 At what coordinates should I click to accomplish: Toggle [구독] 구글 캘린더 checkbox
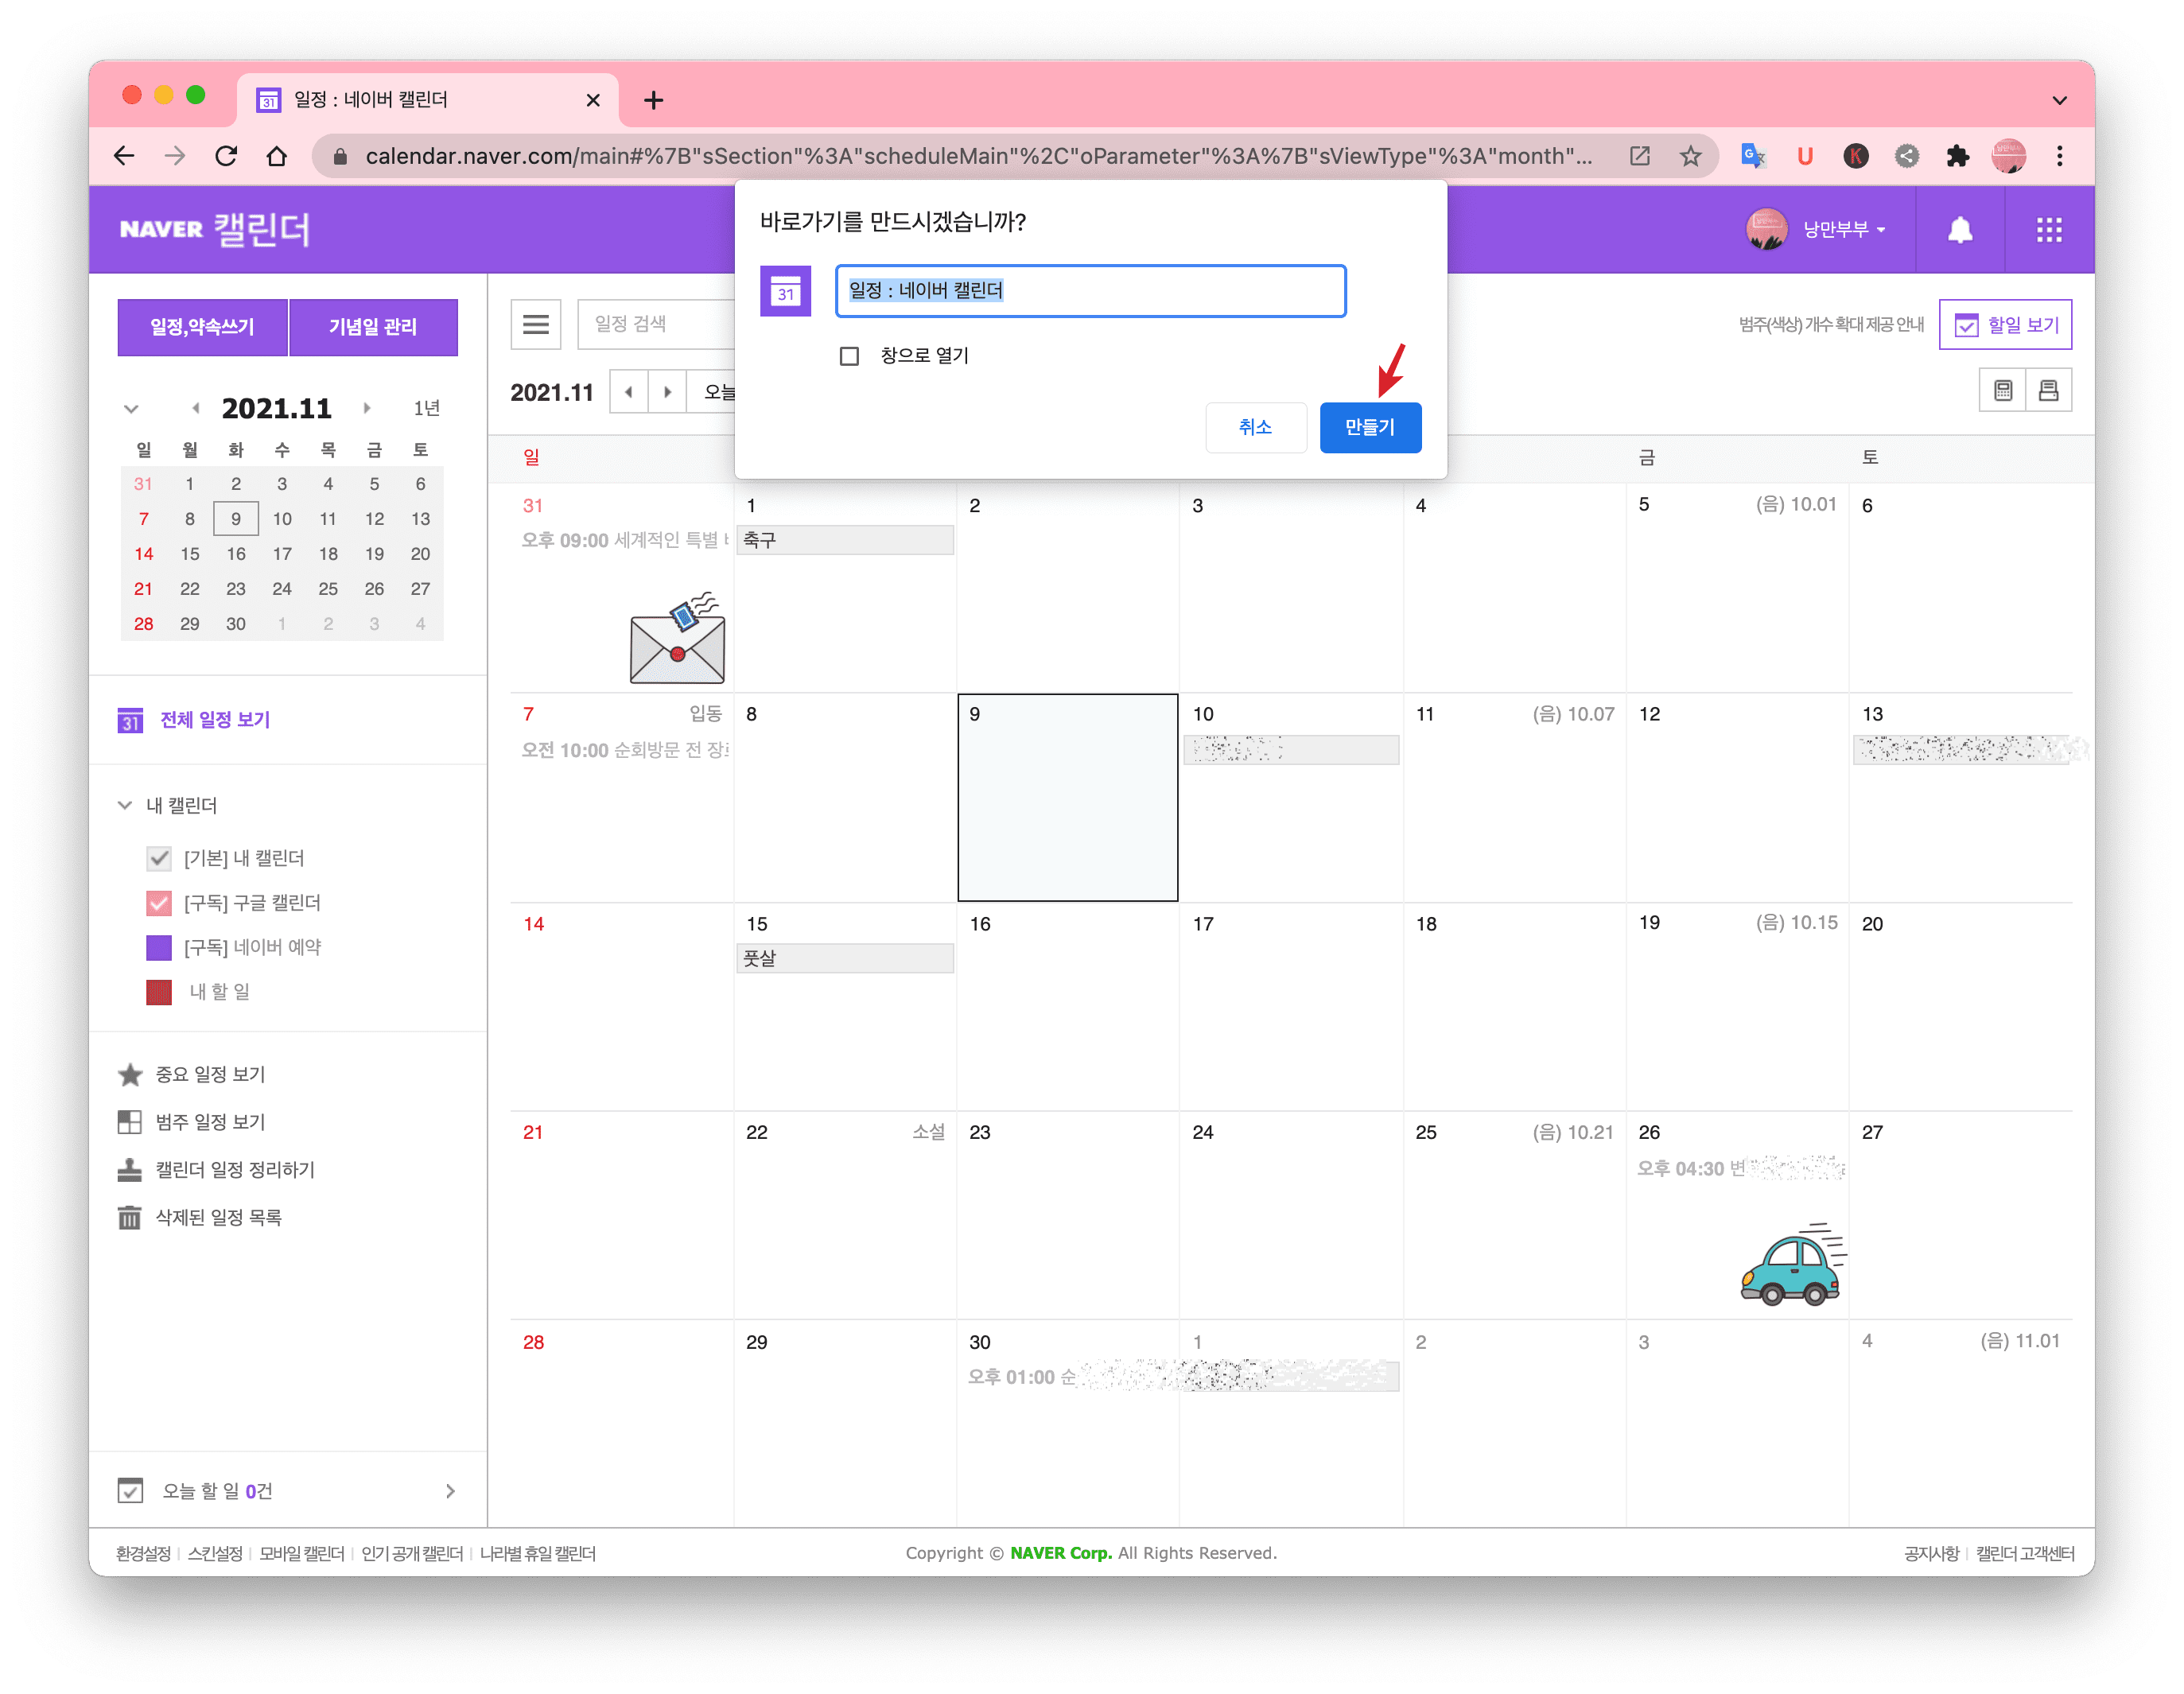[159, 903]
